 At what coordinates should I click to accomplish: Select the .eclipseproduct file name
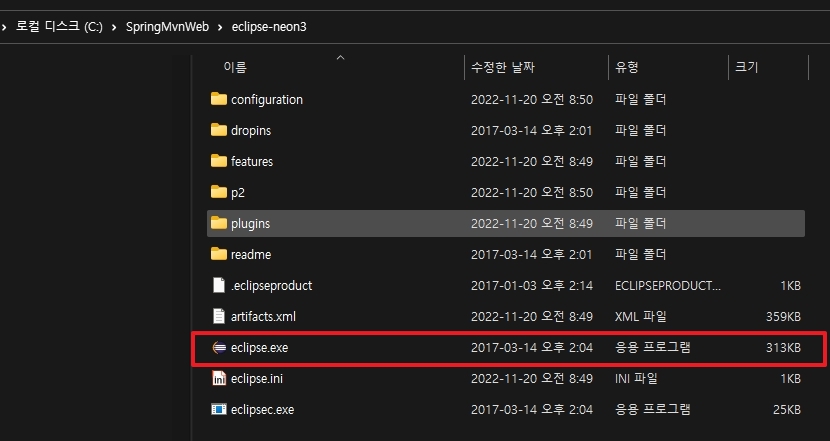(272, 286)
